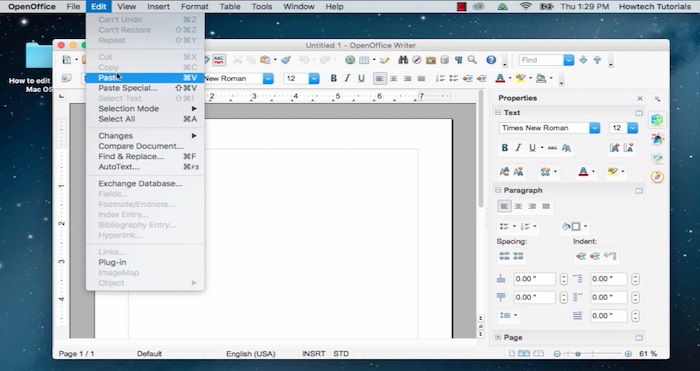The image size is (700, 371).
Task: Click the INSRT status bar field
Action: (x=313, y=354)
